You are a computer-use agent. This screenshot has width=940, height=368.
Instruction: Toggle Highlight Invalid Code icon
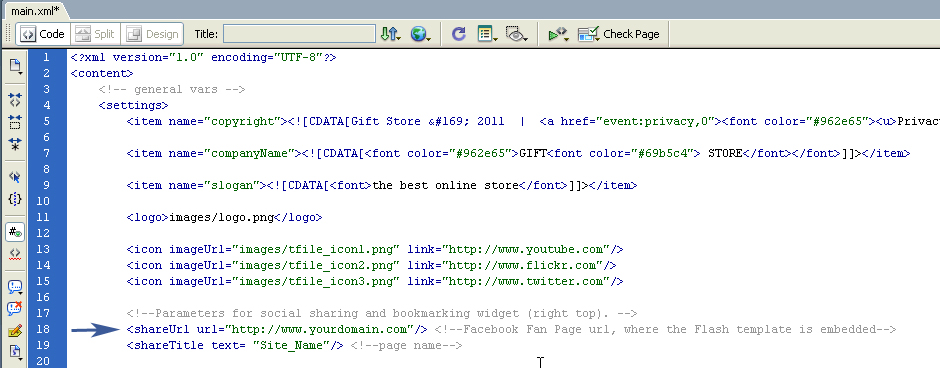tap(16, 253)
